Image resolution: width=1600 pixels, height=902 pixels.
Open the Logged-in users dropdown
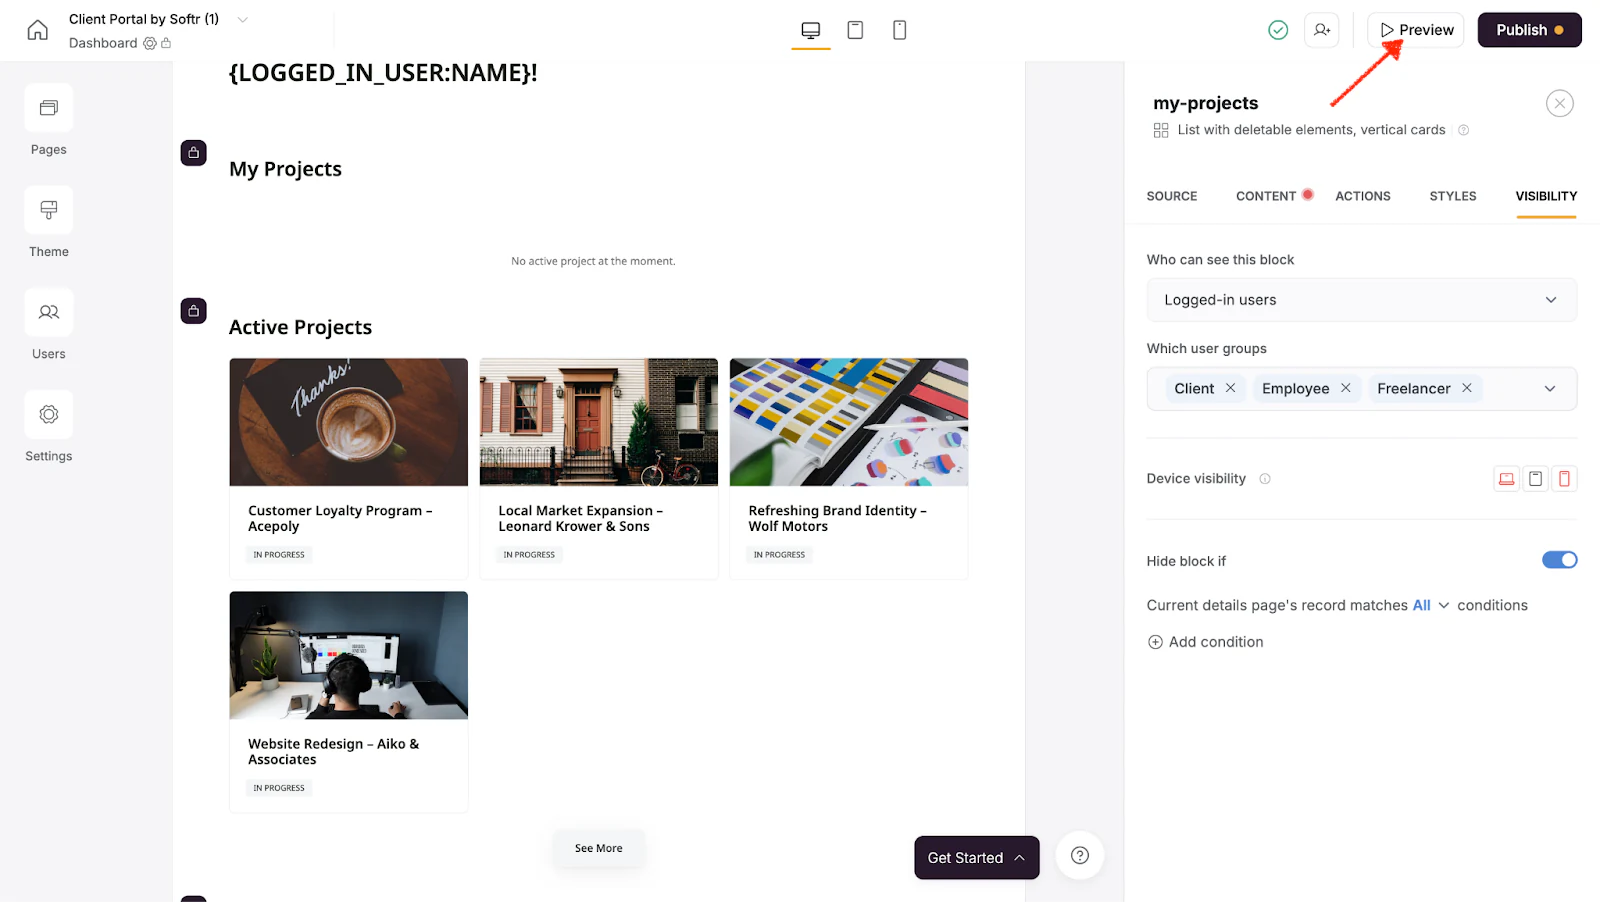pos(1361,300)
